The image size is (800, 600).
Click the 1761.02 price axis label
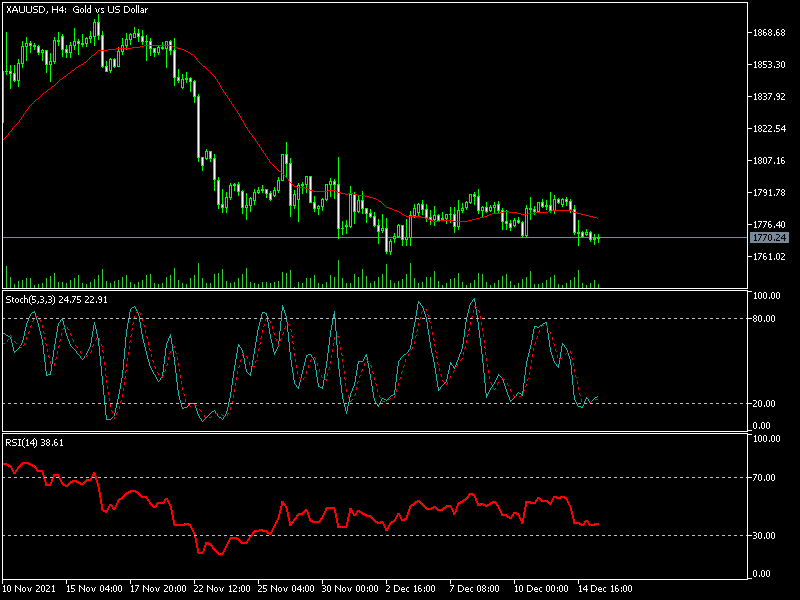click(769, 257)
